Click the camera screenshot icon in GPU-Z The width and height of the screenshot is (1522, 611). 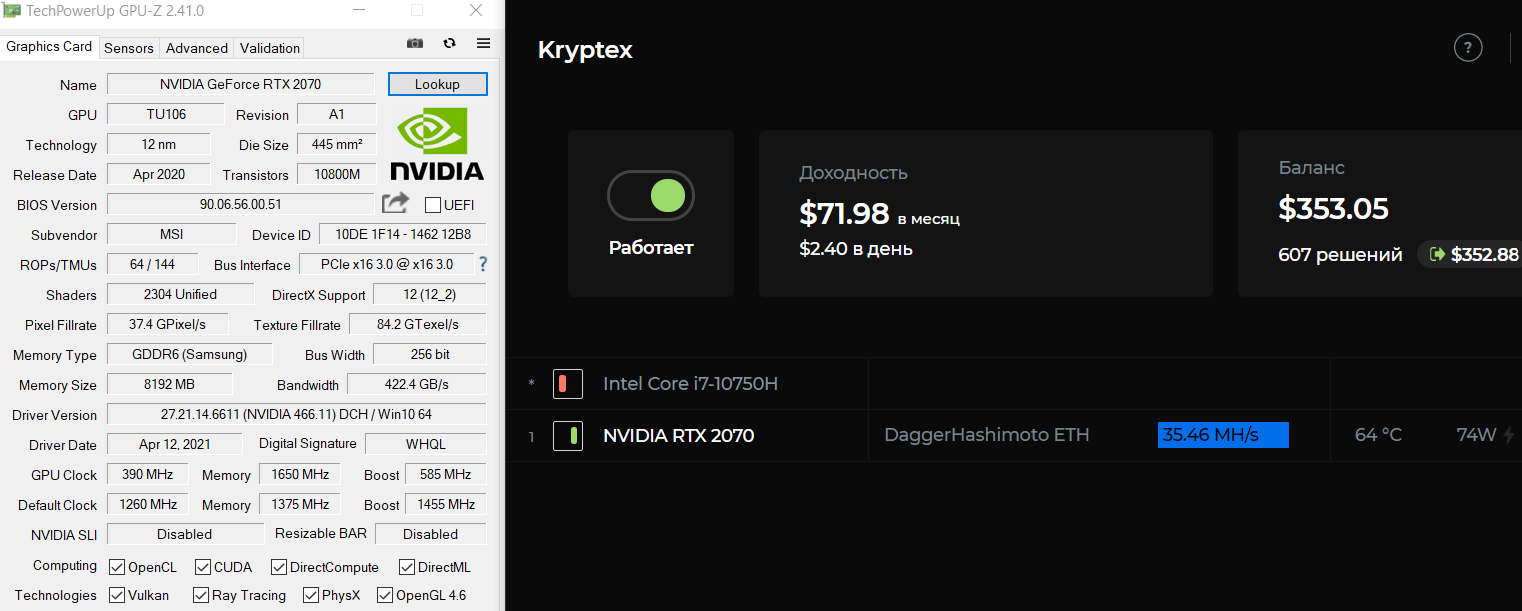415,43
